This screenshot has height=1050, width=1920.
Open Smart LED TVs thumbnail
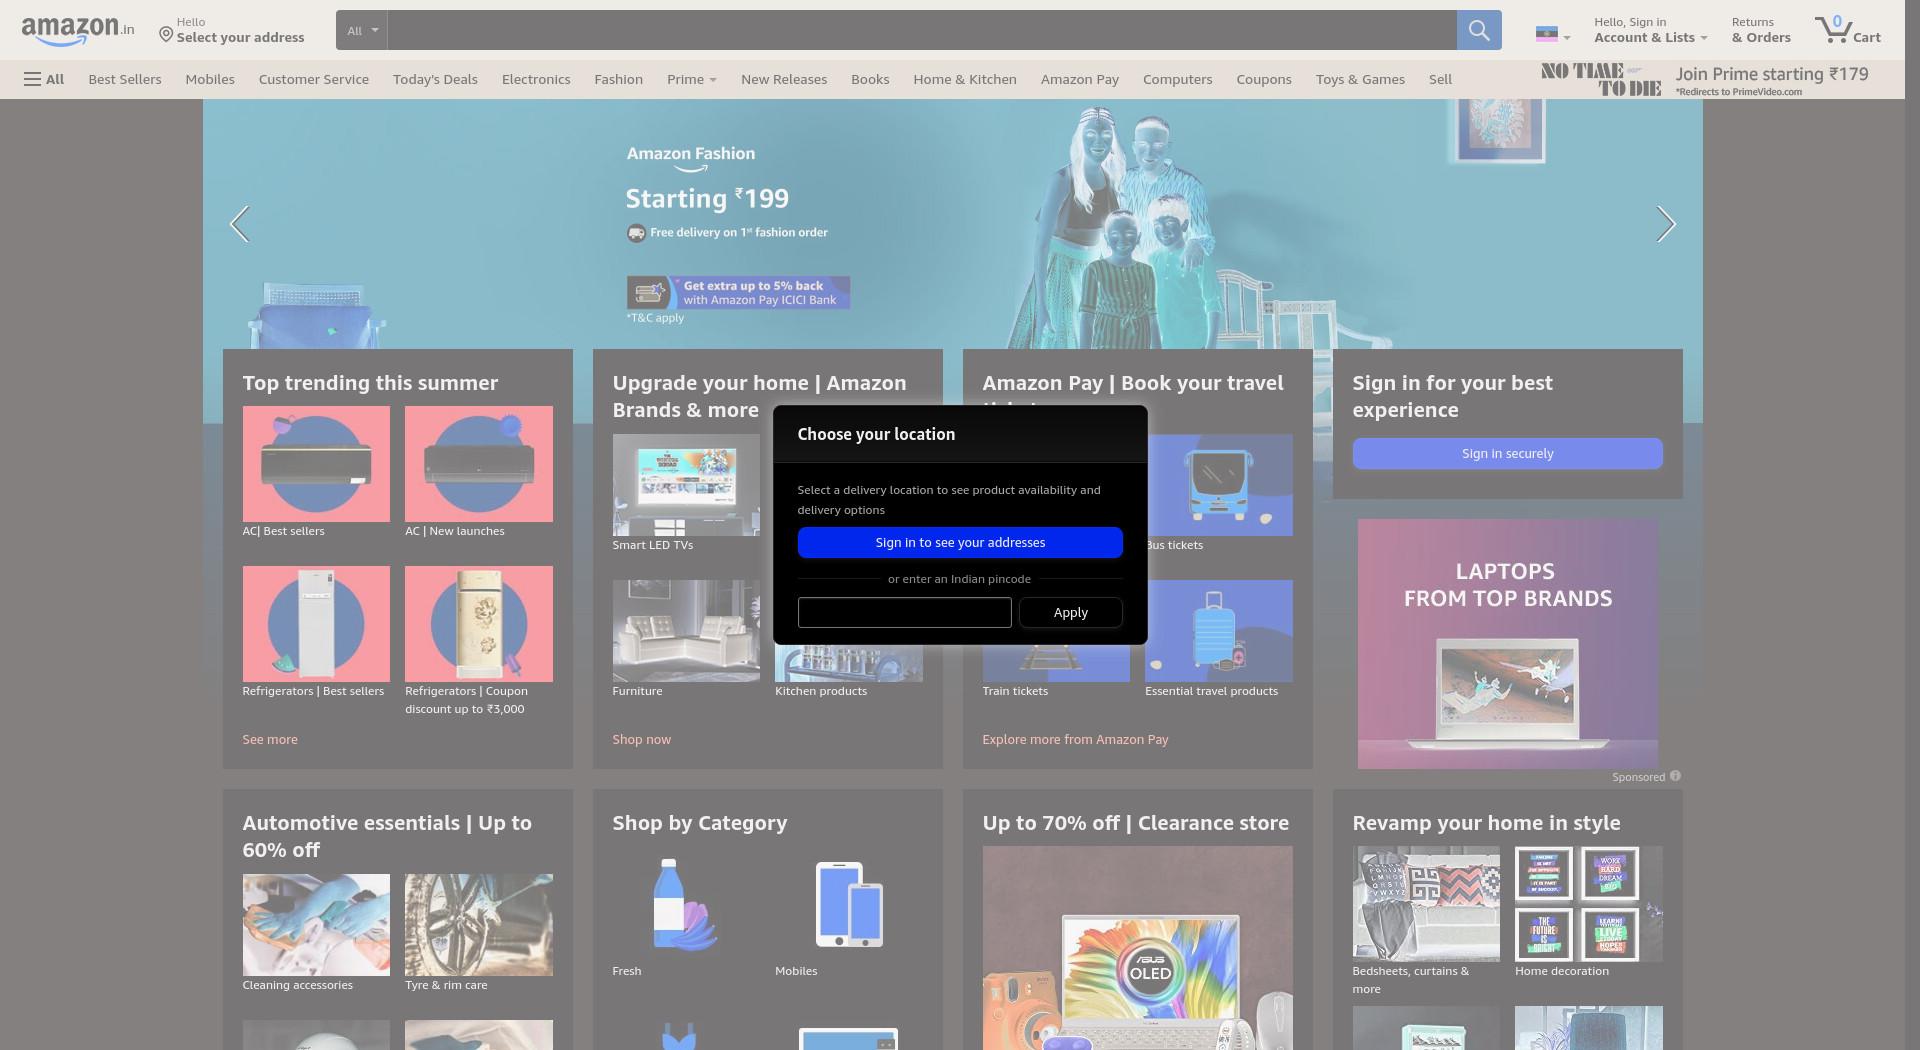point(686,485)
